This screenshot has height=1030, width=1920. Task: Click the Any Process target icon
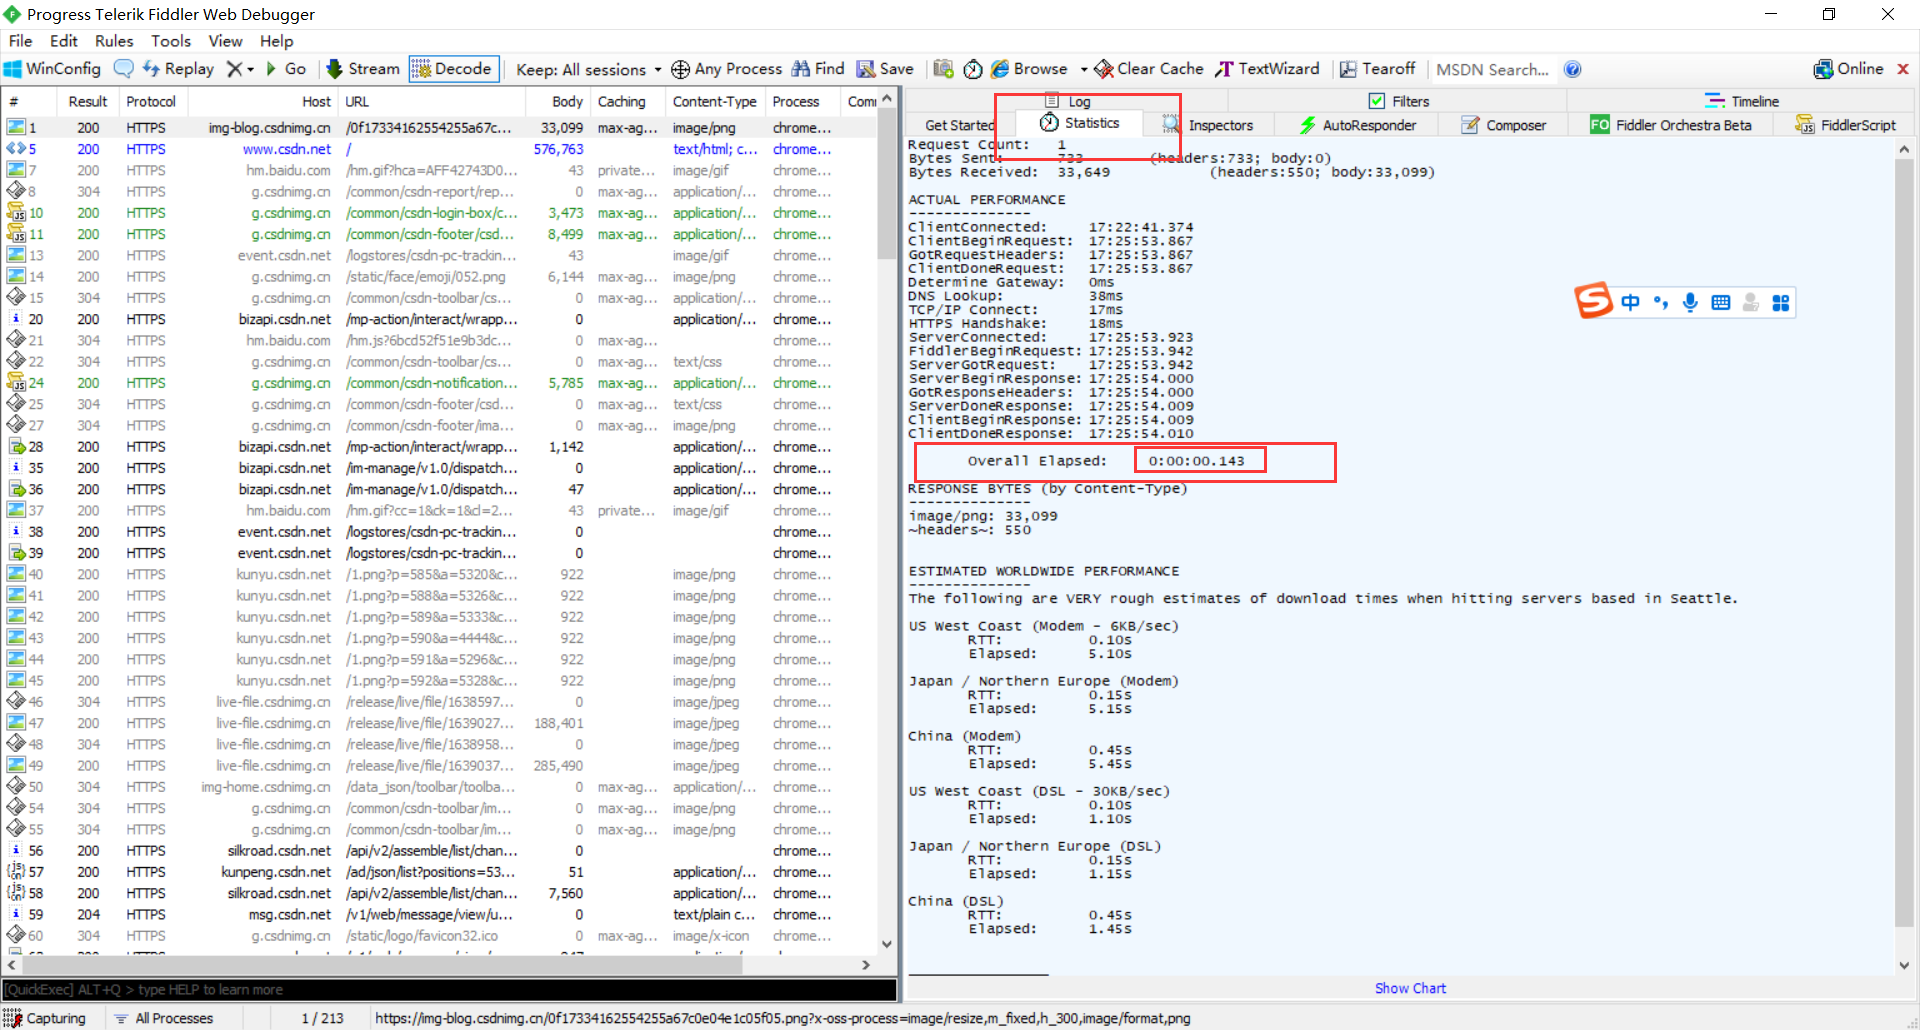point(680,69)
